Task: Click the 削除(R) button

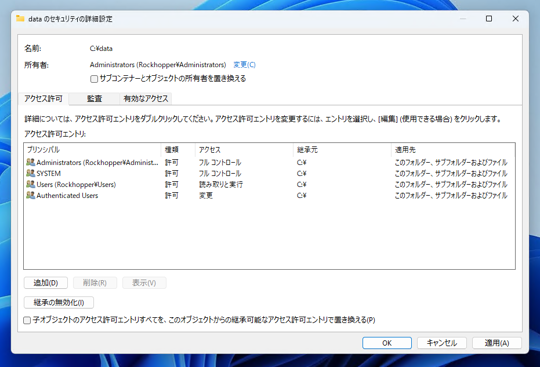Action: [x=95, y=283]
